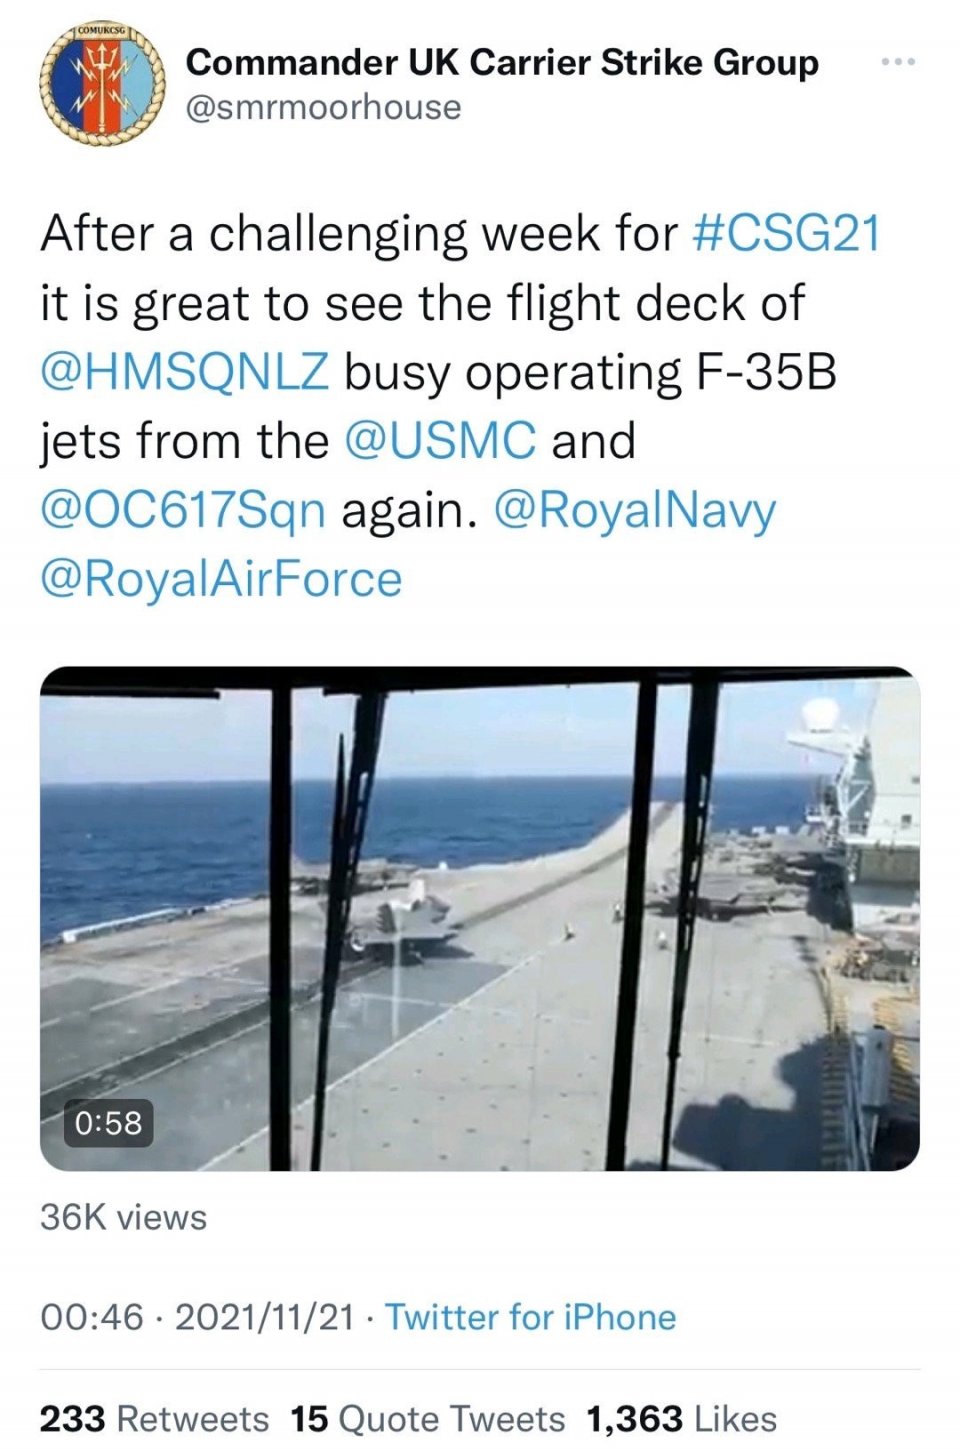Open the @USMC mention

click(440, 441)
